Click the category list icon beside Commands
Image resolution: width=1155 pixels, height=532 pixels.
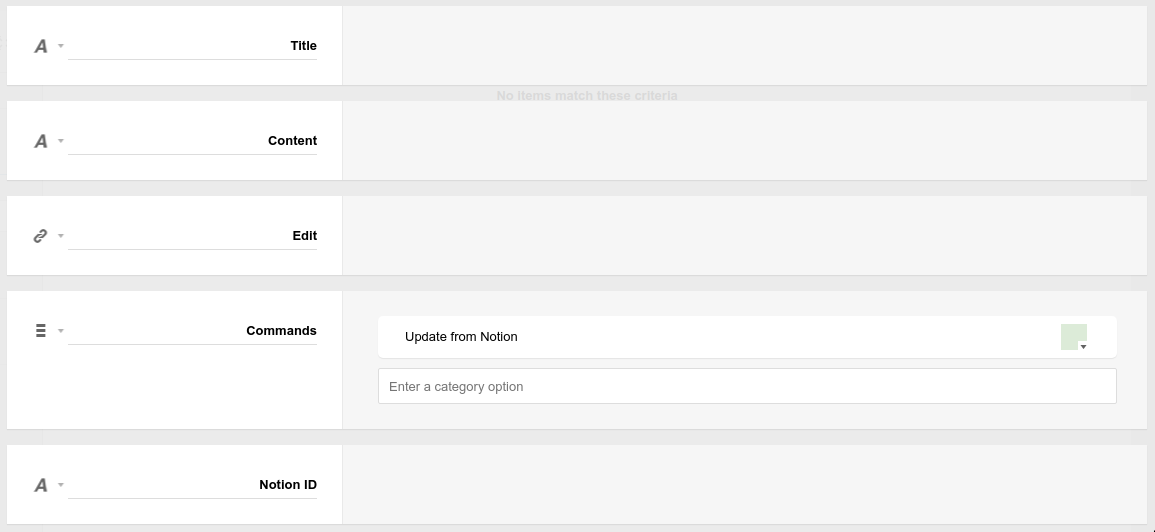pos(41,331)
